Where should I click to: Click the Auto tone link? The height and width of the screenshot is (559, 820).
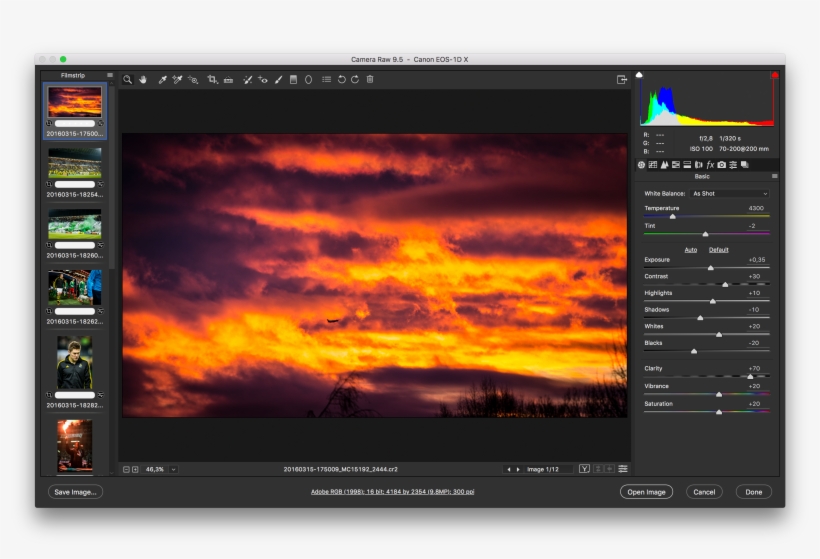tap(691, 250)
